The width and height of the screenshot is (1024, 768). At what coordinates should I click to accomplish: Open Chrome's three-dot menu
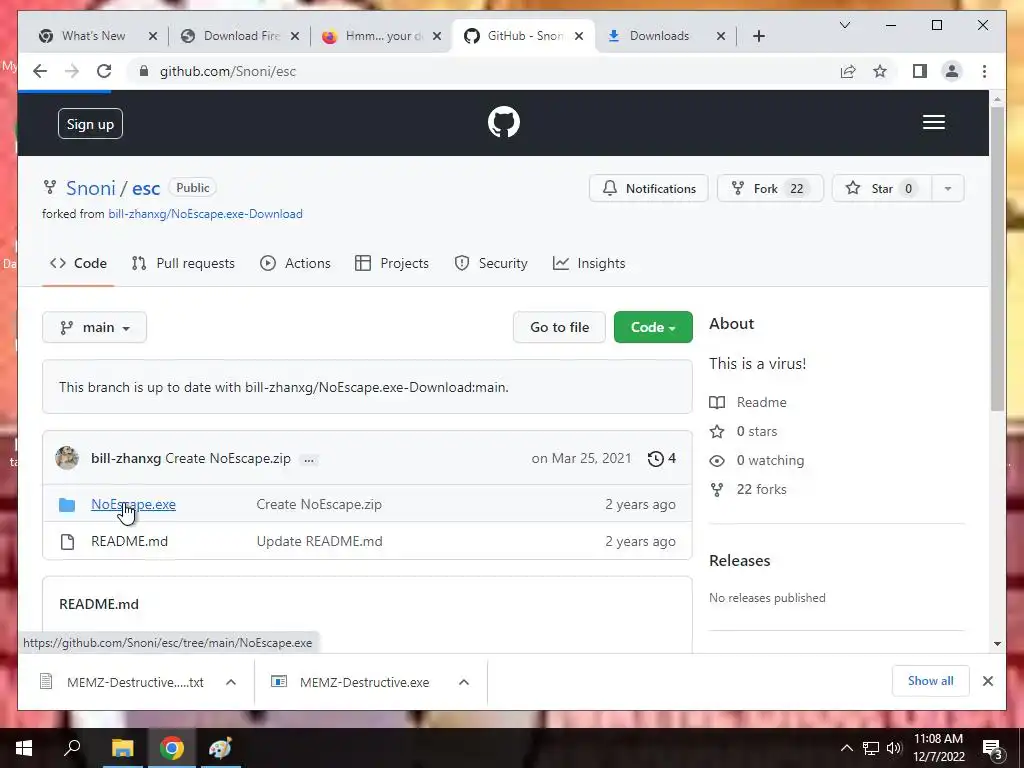(984, 71)
